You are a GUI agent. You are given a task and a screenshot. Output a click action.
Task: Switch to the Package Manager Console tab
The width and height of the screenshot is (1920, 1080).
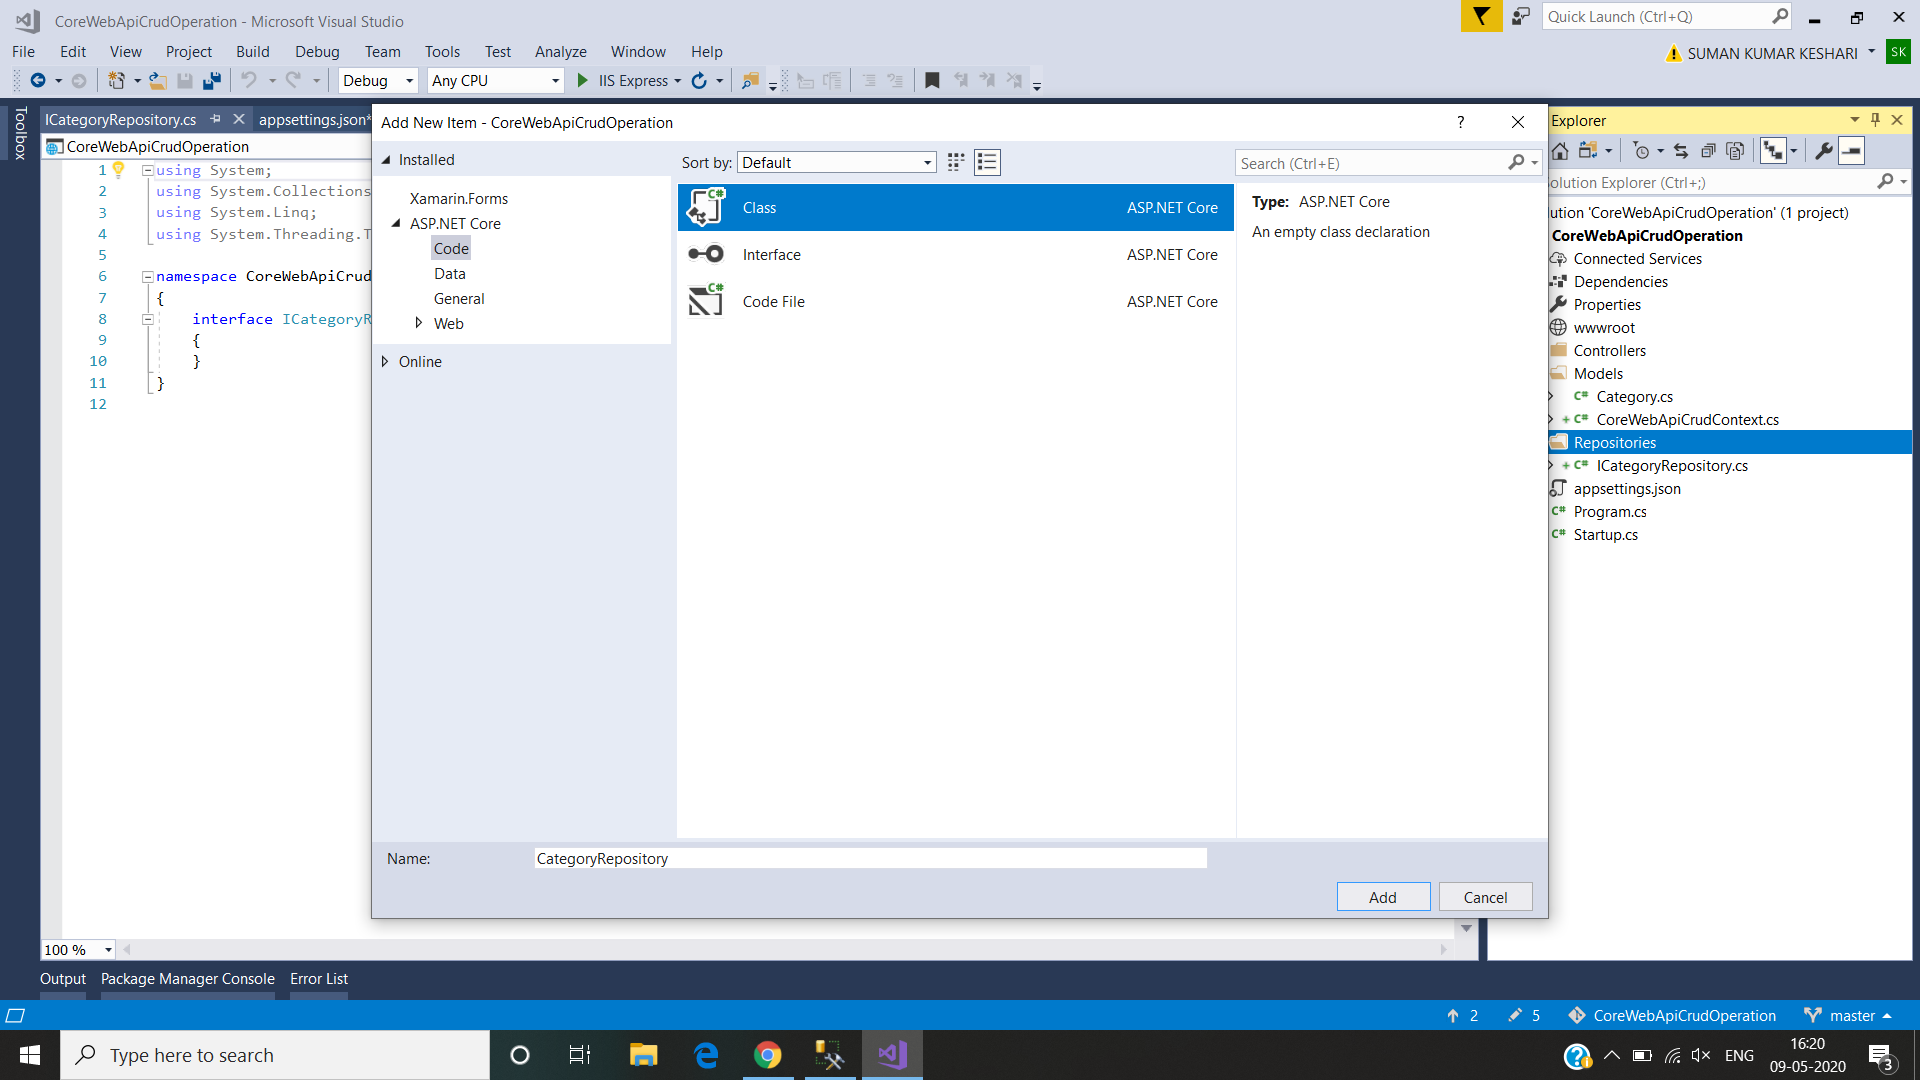[187, 979]
